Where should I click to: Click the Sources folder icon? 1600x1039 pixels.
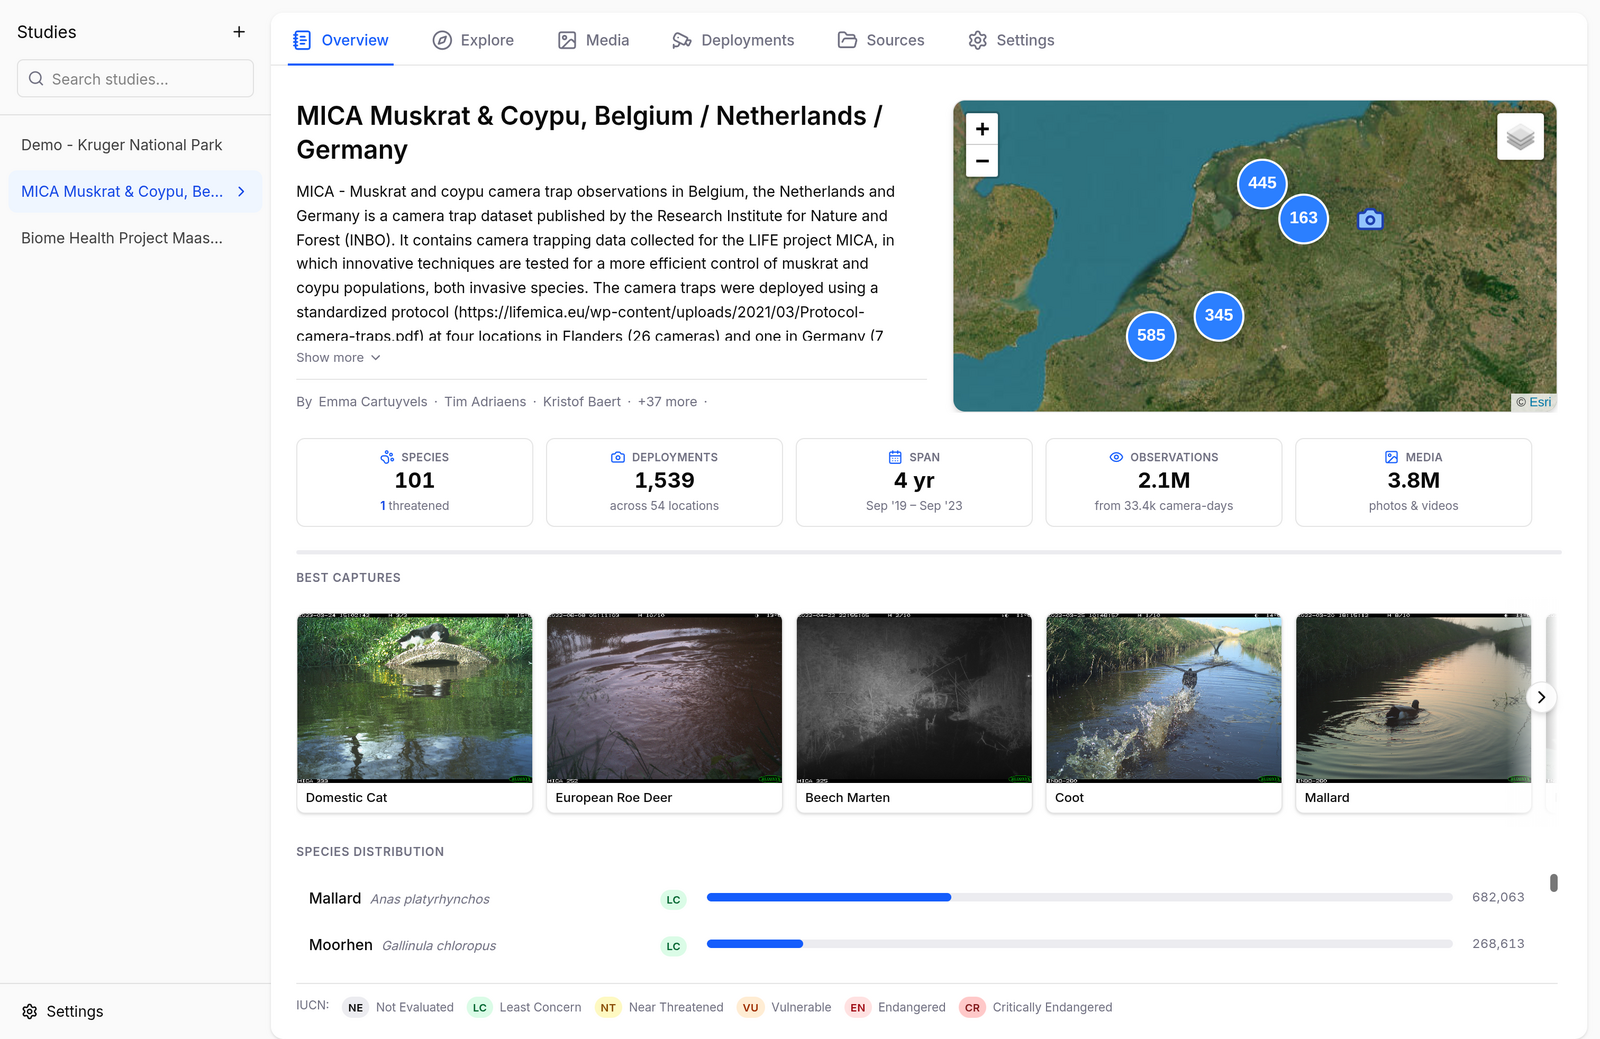pyautogui.click(x=847, y=40)
